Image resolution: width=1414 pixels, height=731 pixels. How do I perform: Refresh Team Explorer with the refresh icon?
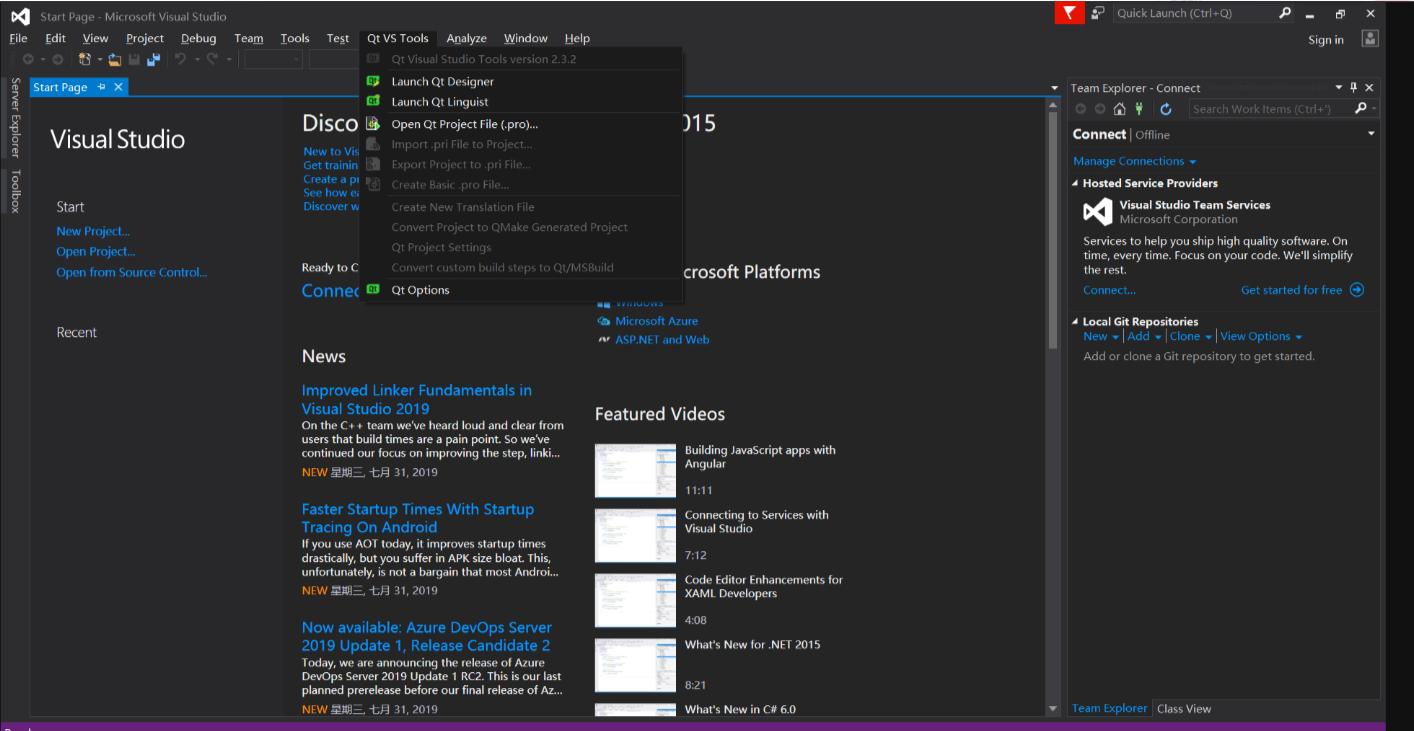click(x=1165, y=109)
